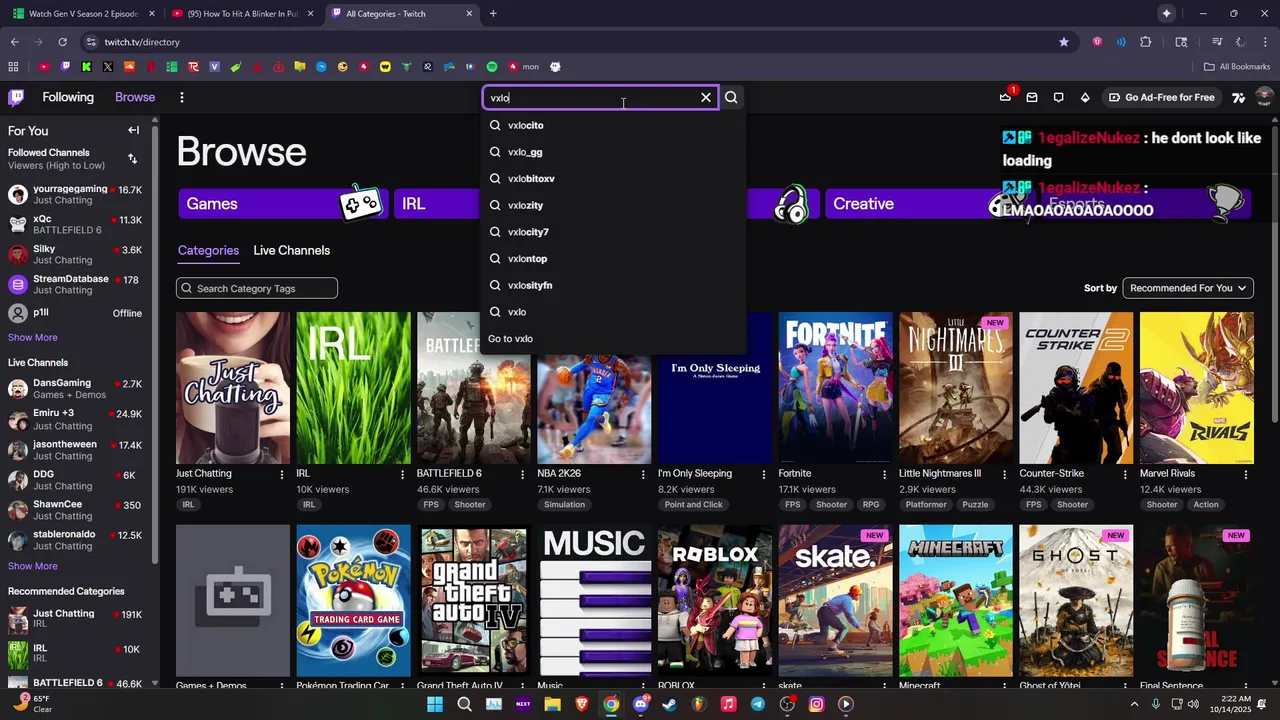
Task: Open the Little Nightmares III thumbnail
Action: (x=956, y=388)
